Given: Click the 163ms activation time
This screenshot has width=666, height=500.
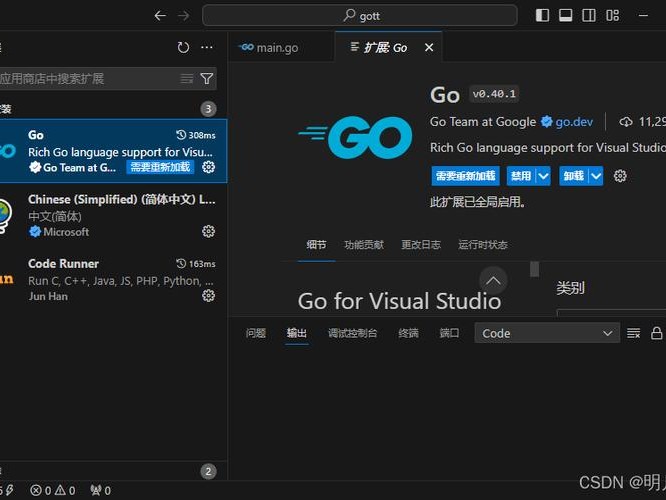Looking at the screenshot, I should pyautogui.click(x=196, y=264).
